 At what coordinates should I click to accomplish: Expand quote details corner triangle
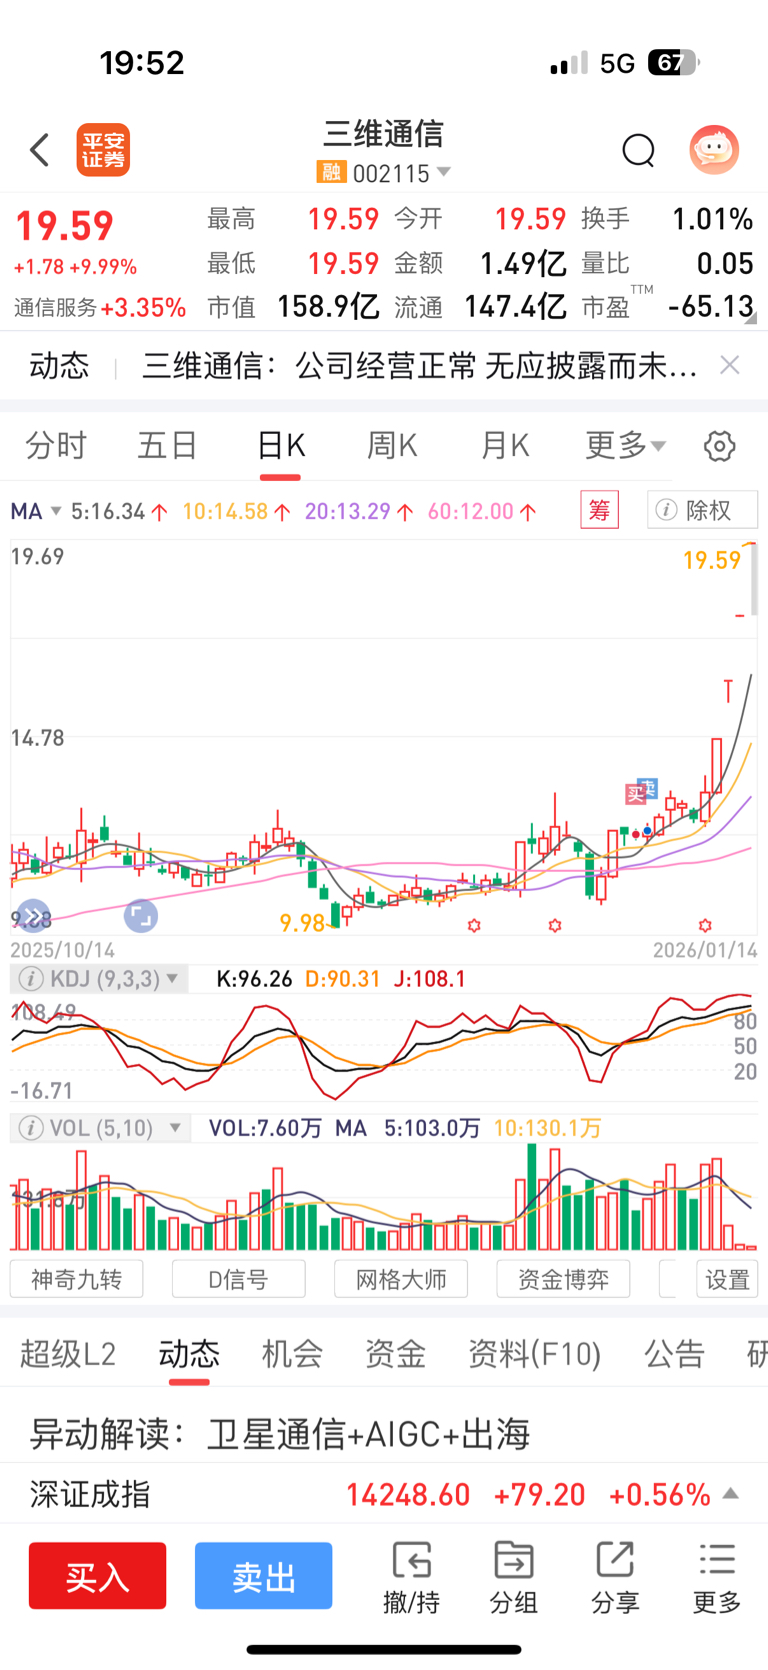point(751,318)
